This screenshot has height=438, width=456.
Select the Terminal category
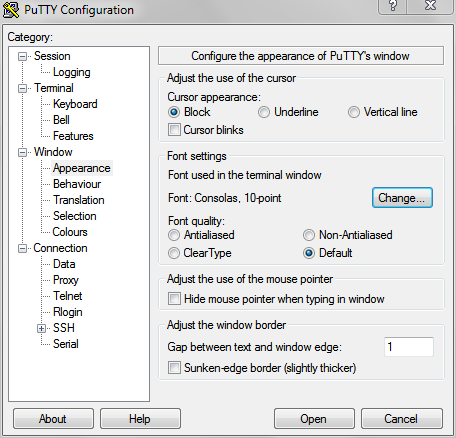click(x=54, y=88)
